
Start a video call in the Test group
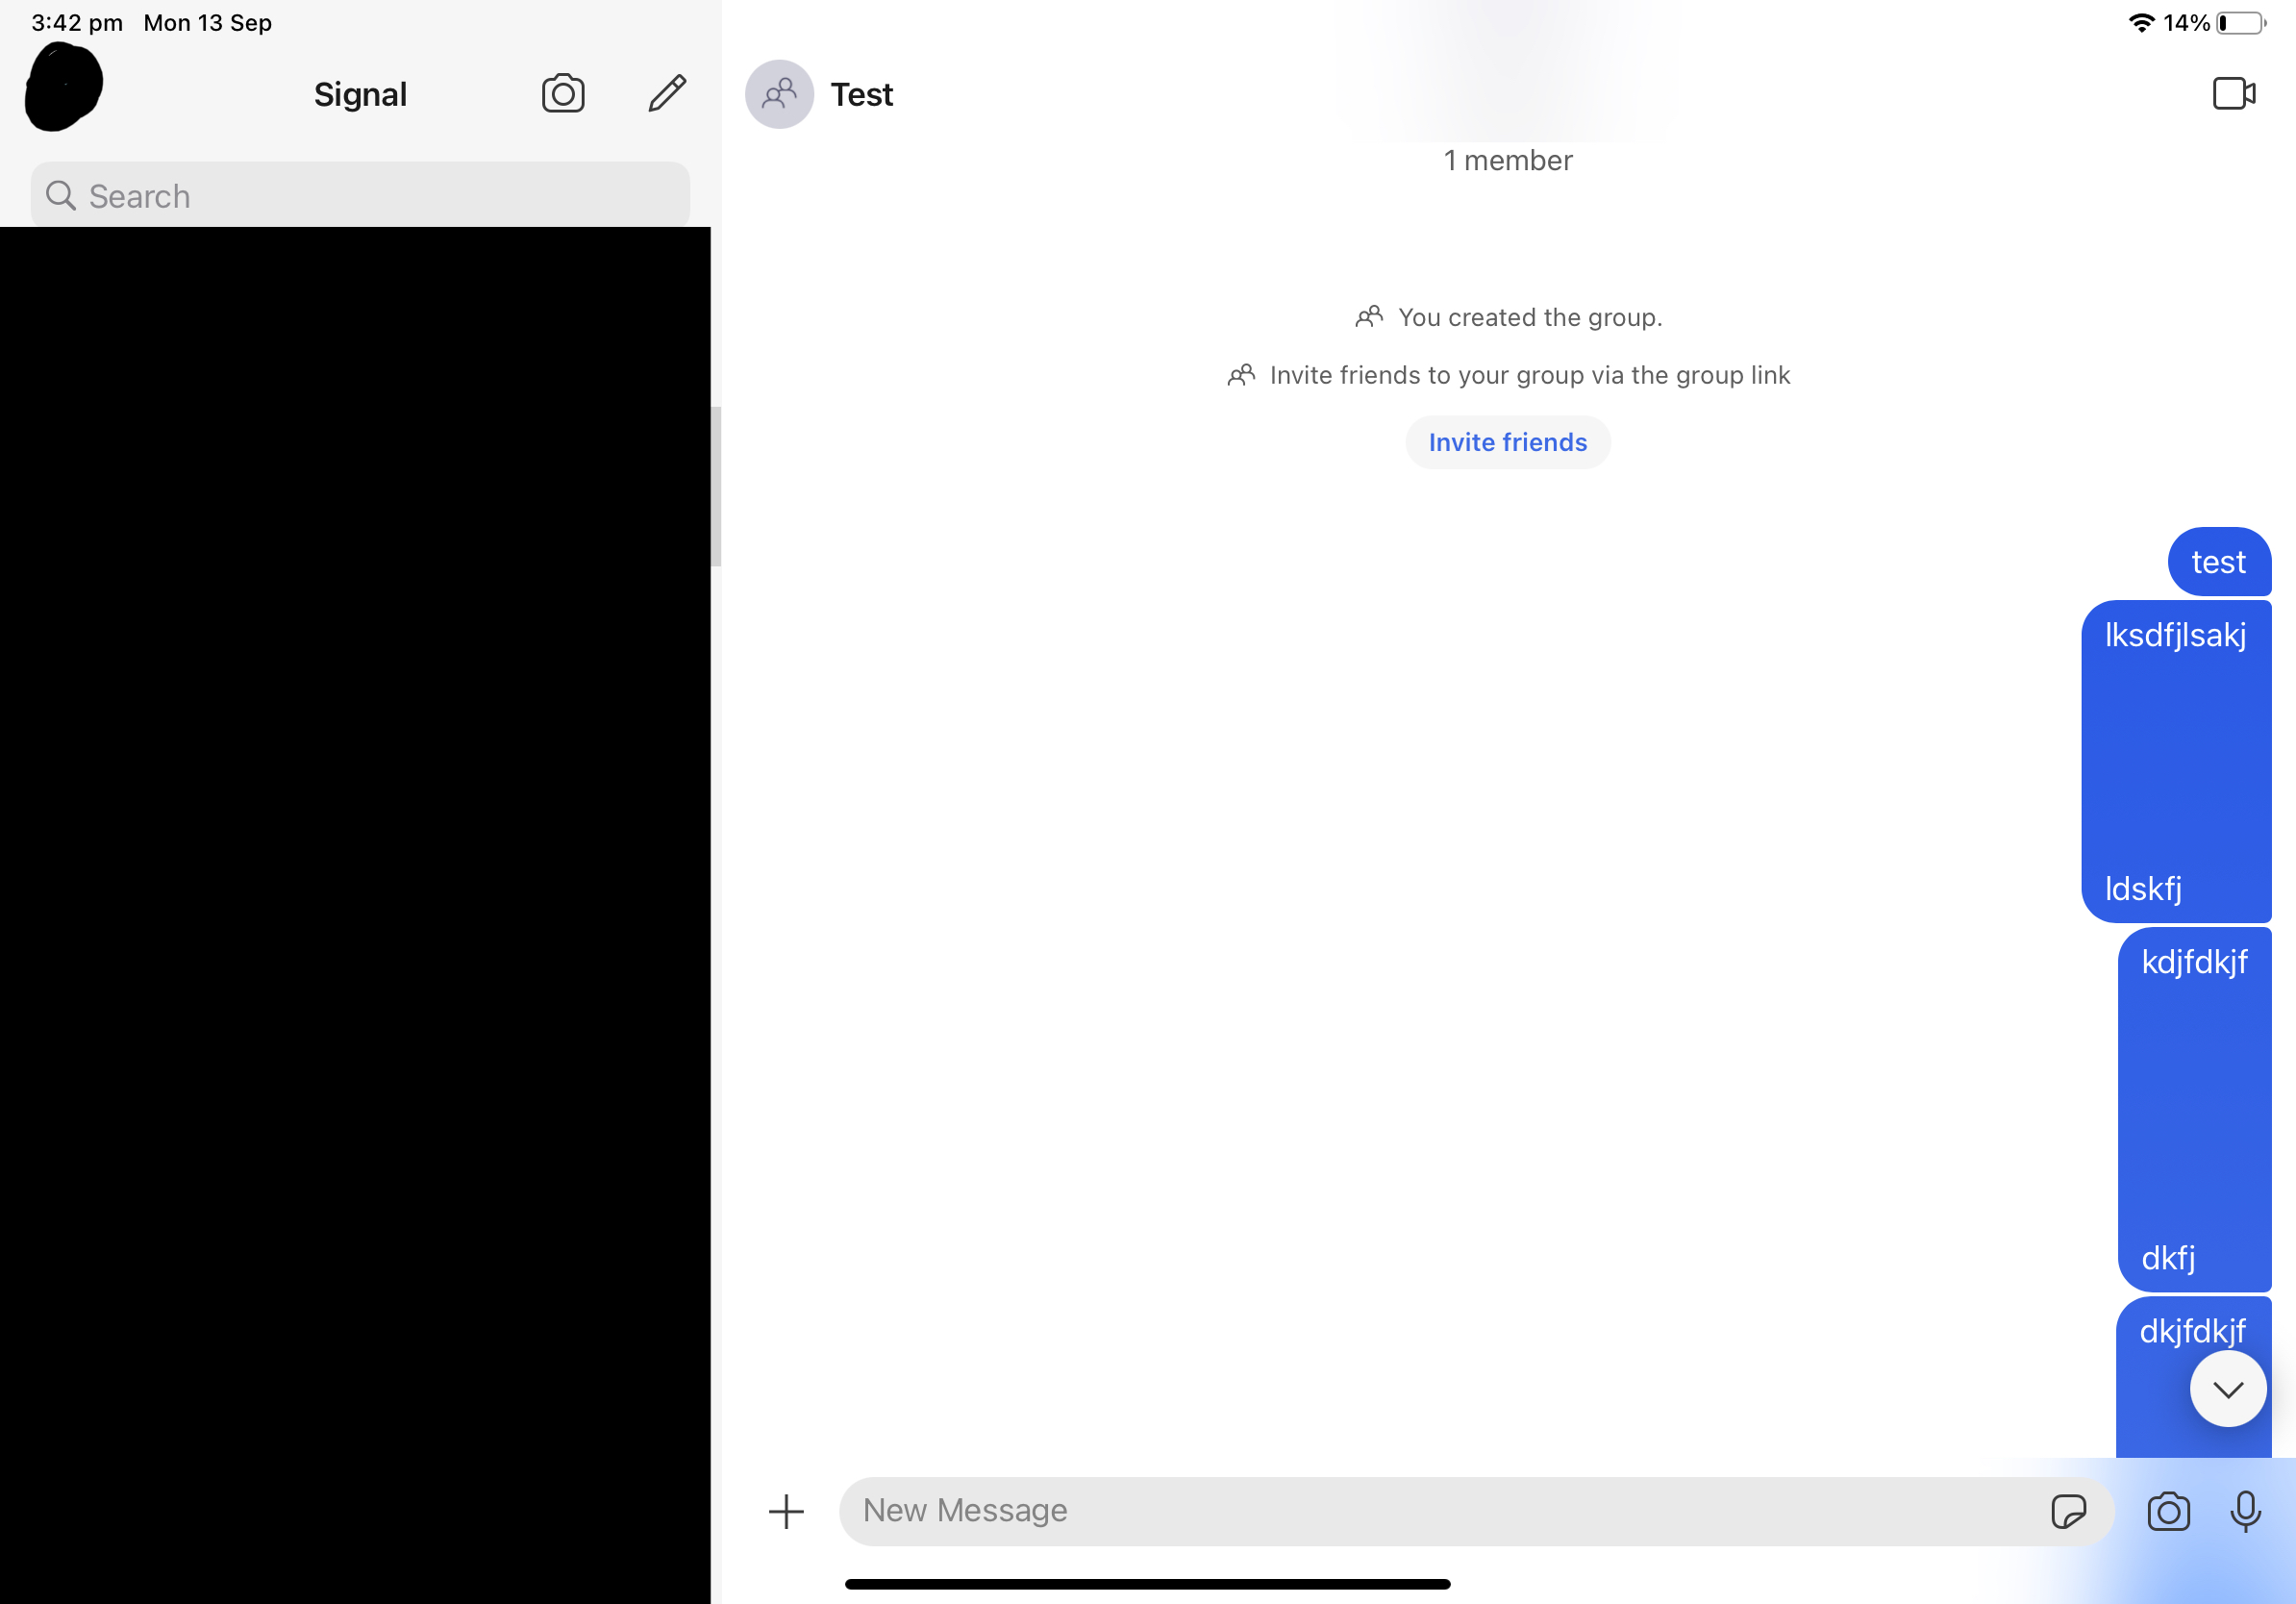2234,93
